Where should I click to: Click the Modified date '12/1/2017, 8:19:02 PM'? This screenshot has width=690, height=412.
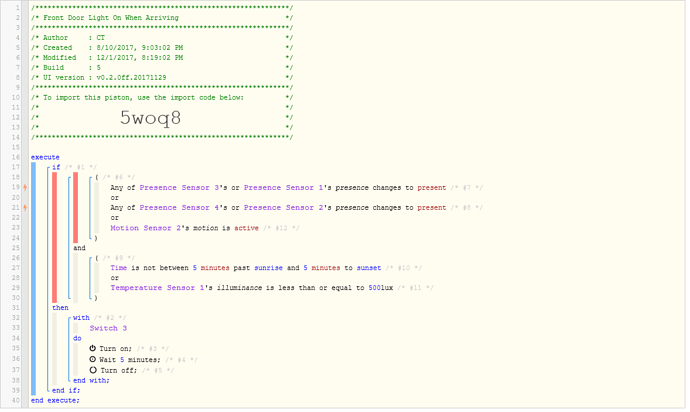click(139, 58)
